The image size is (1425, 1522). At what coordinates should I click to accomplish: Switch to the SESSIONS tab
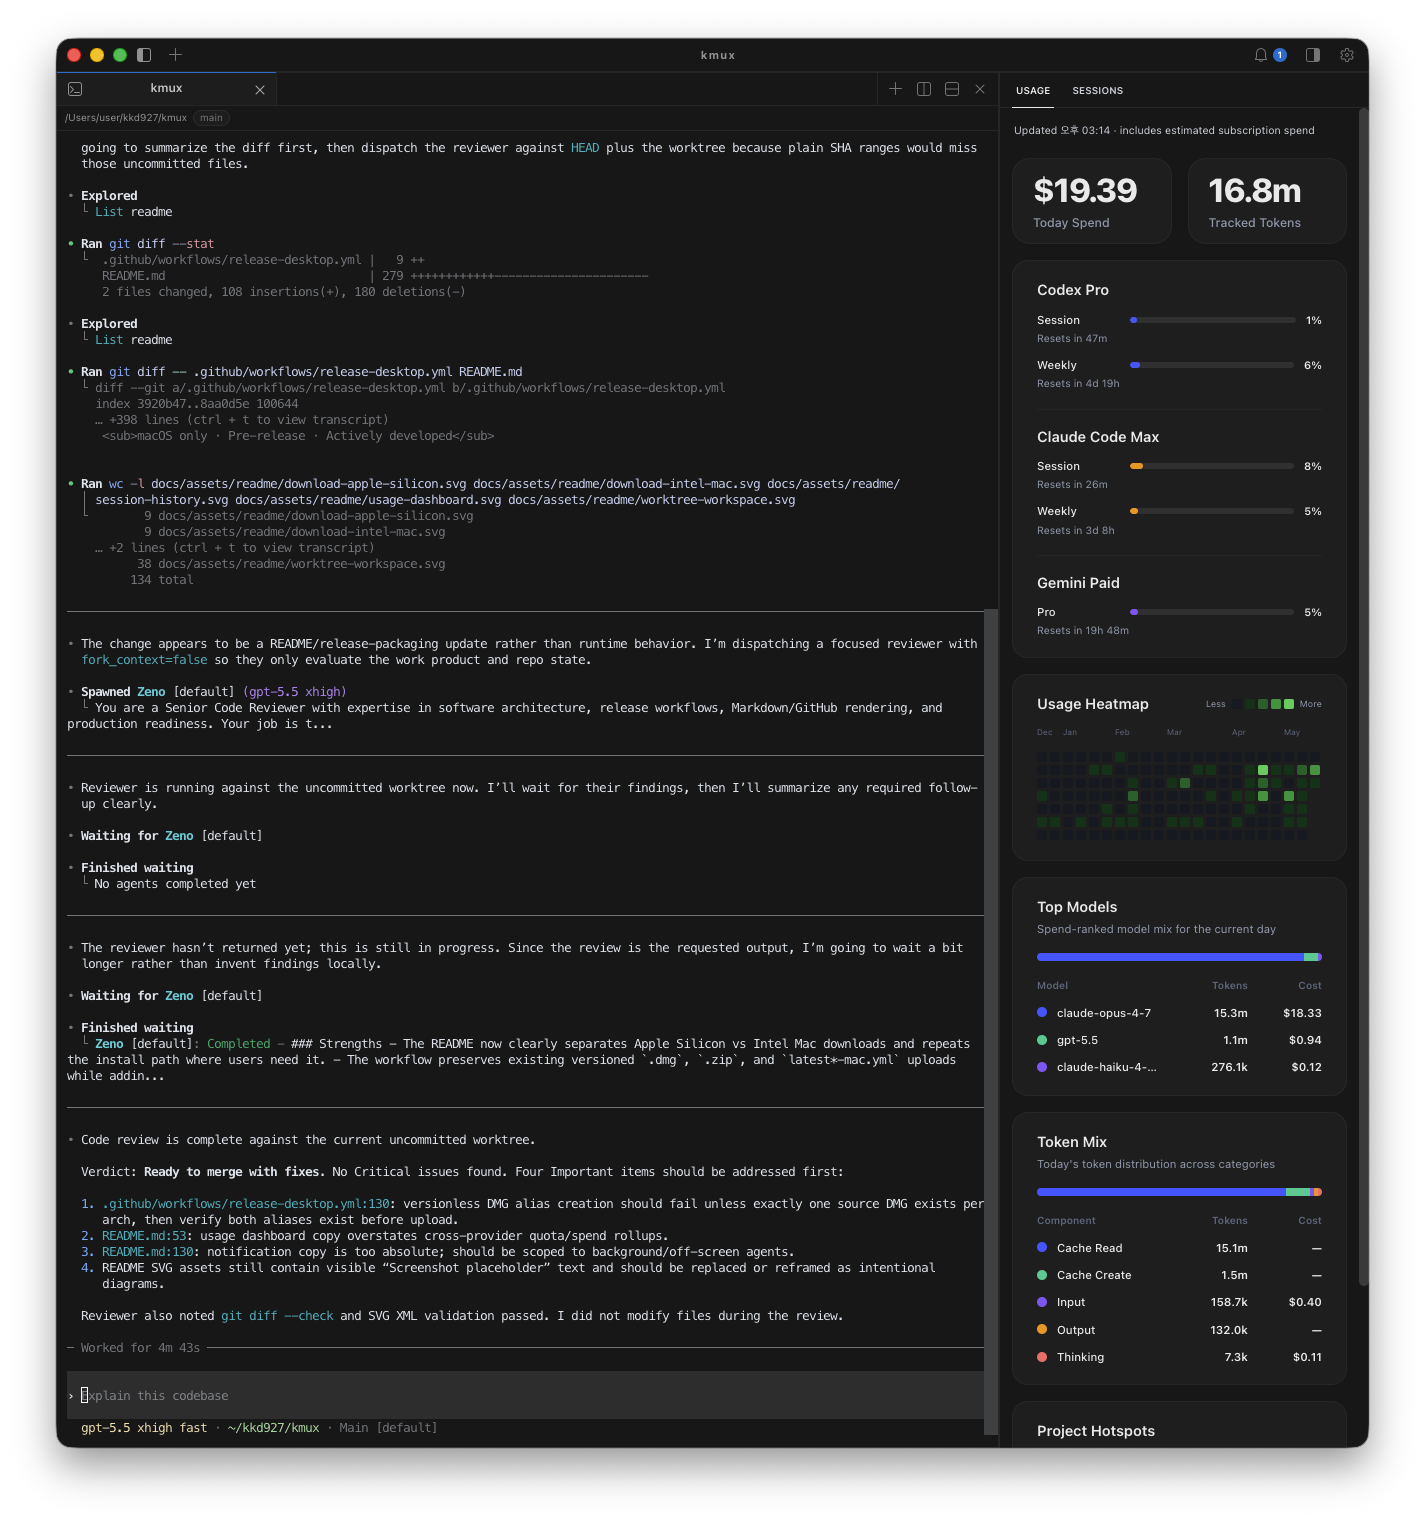(1098, 90)
